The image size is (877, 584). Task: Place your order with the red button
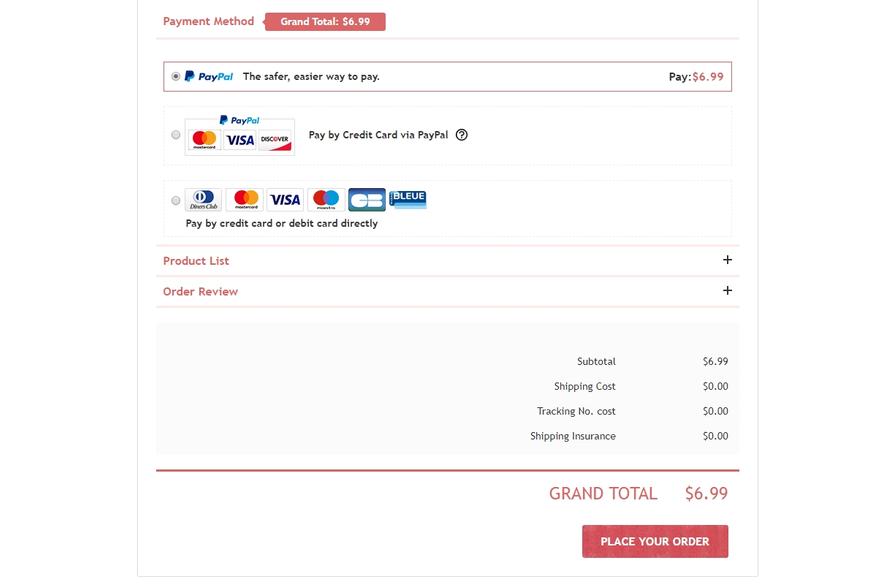point(655,541)
